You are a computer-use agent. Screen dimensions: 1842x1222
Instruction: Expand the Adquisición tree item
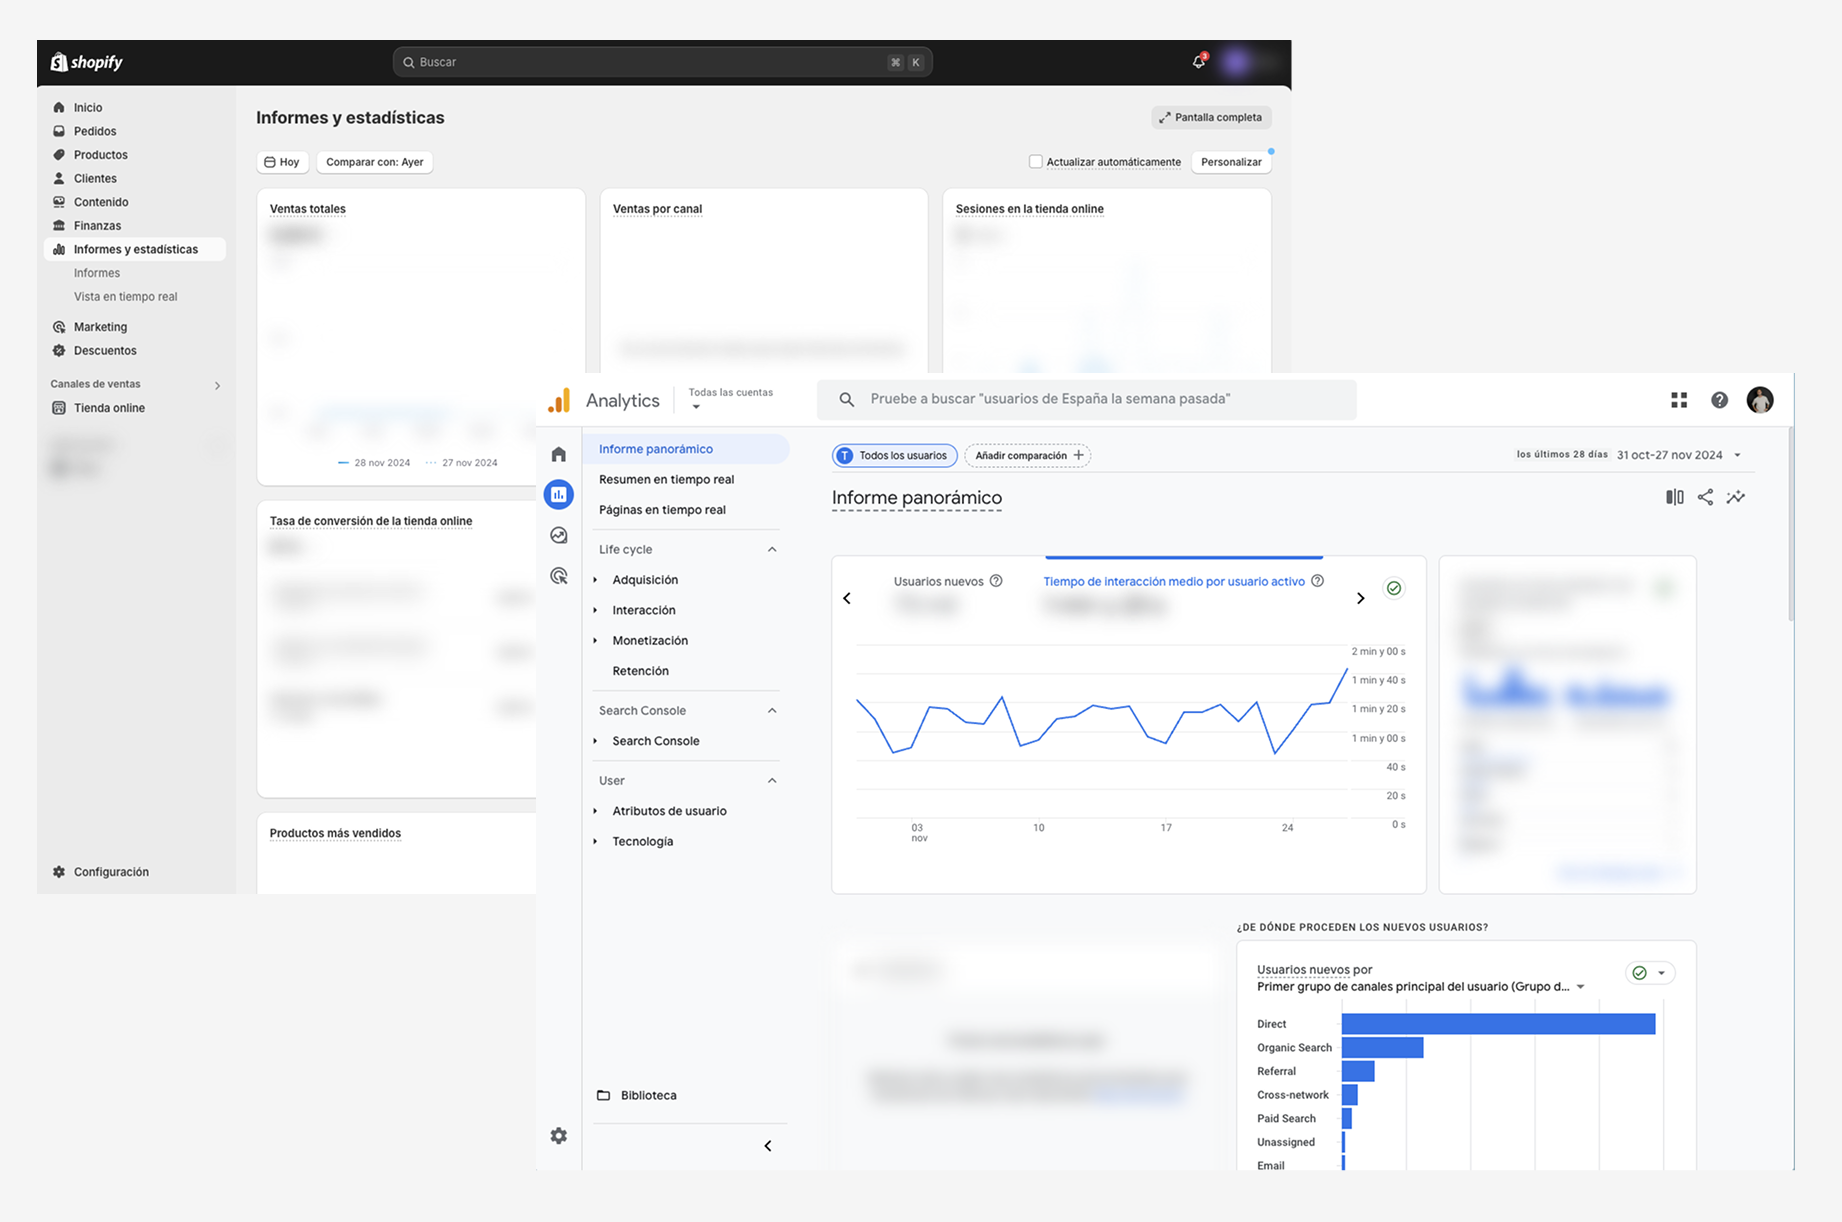[x=596, y=580]
